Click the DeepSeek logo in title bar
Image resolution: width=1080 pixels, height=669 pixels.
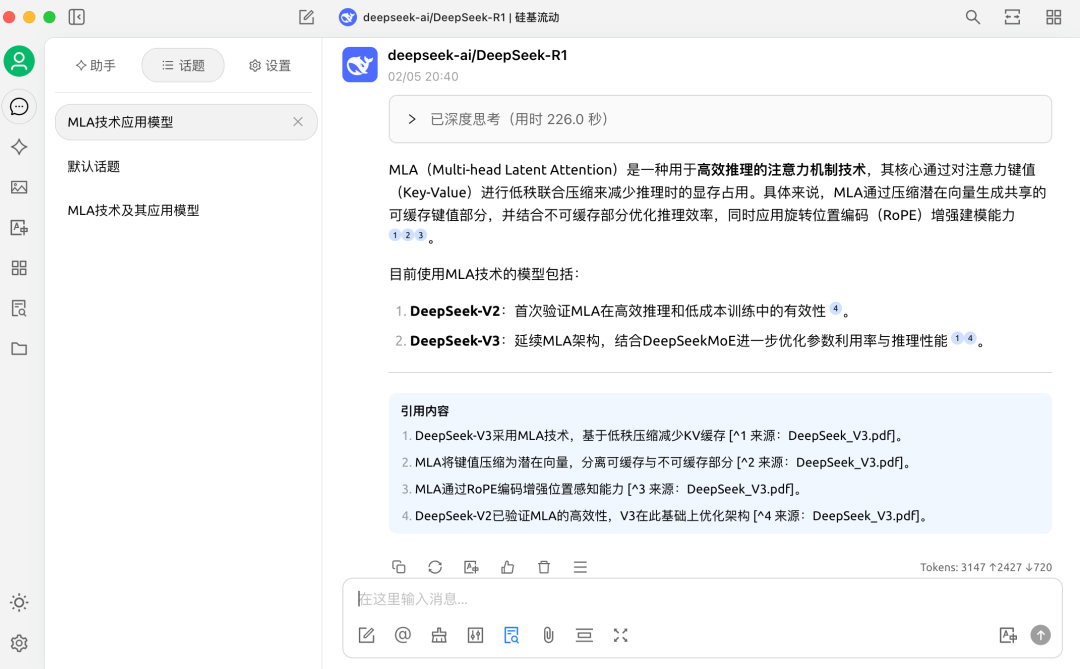coord(348,17)
